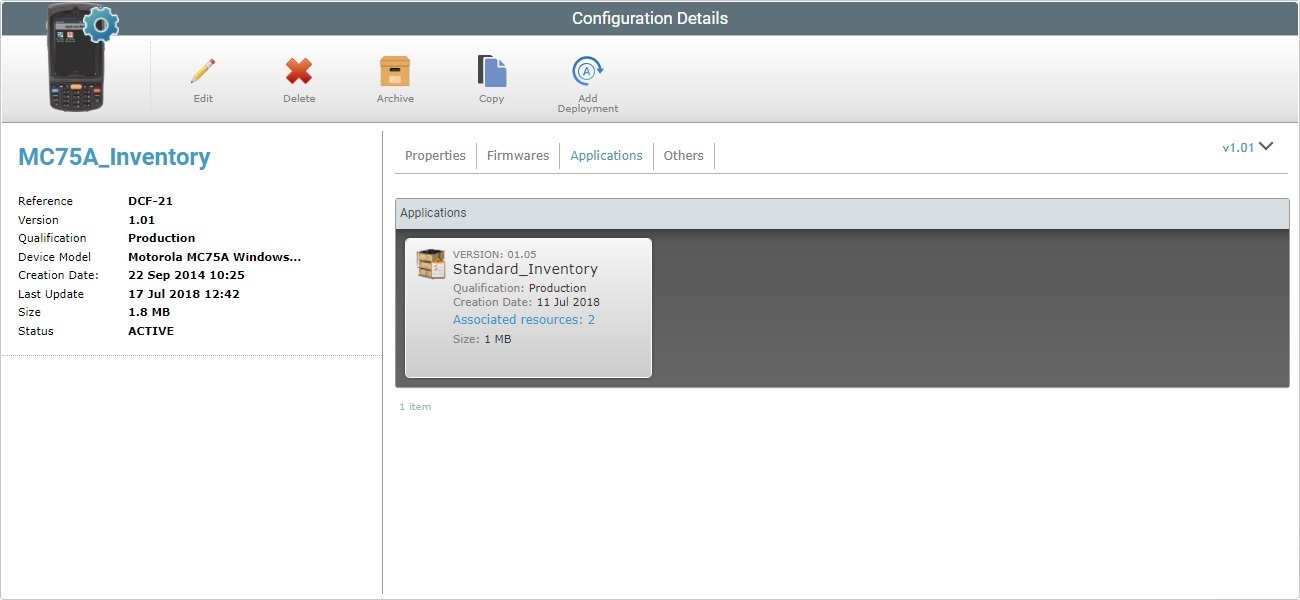Copy the configuration with the Copy icon

[491, 73]
